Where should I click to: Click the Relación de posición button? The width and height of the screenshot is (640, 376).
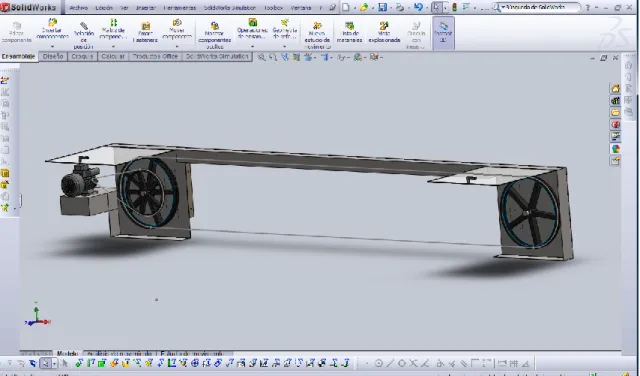click(x=84, y=35)
